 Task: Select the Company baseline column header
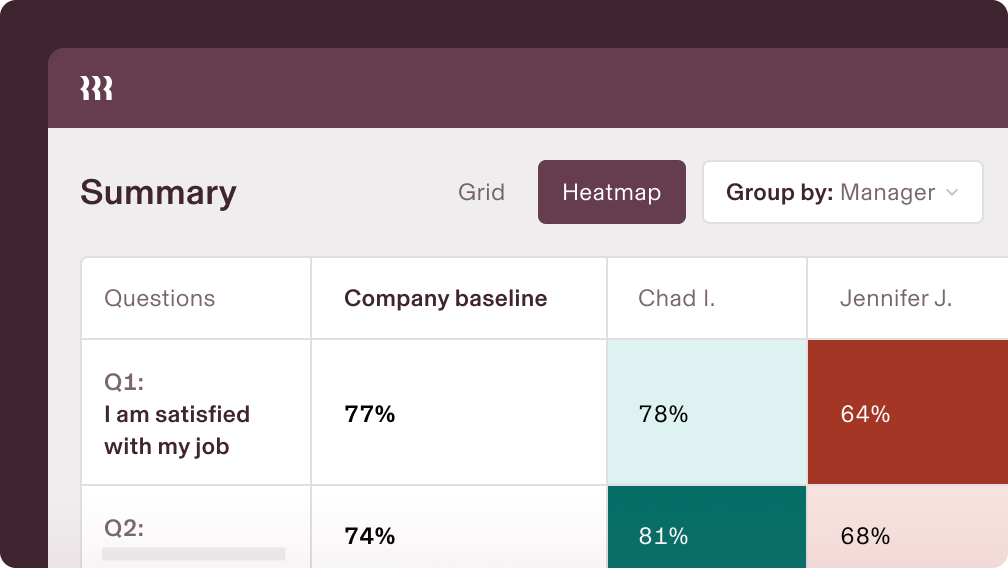(x=446, y=298)
